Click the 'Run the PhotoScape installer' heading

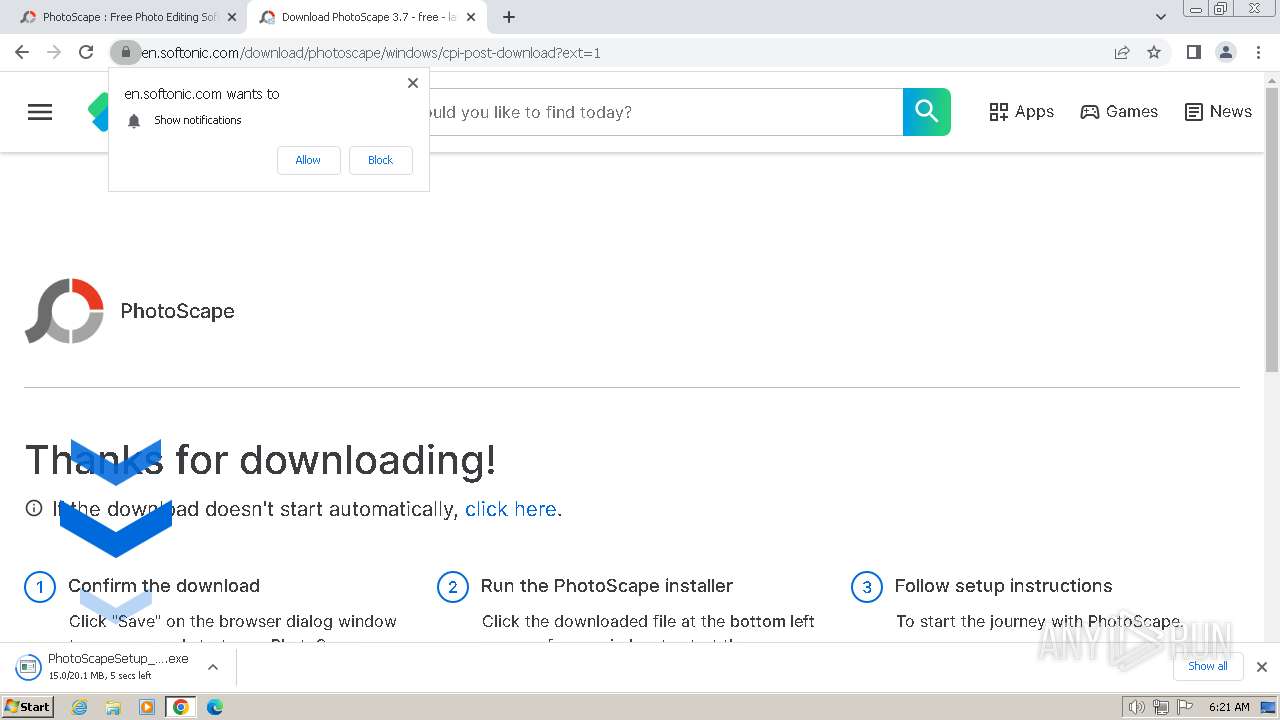pos(607,586)
